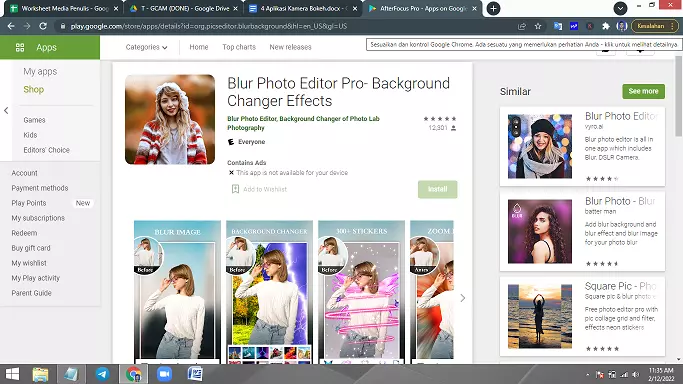This screenshot has width=683, height=384.
Task: Open Top charts section
Action: tap(239, 47)
